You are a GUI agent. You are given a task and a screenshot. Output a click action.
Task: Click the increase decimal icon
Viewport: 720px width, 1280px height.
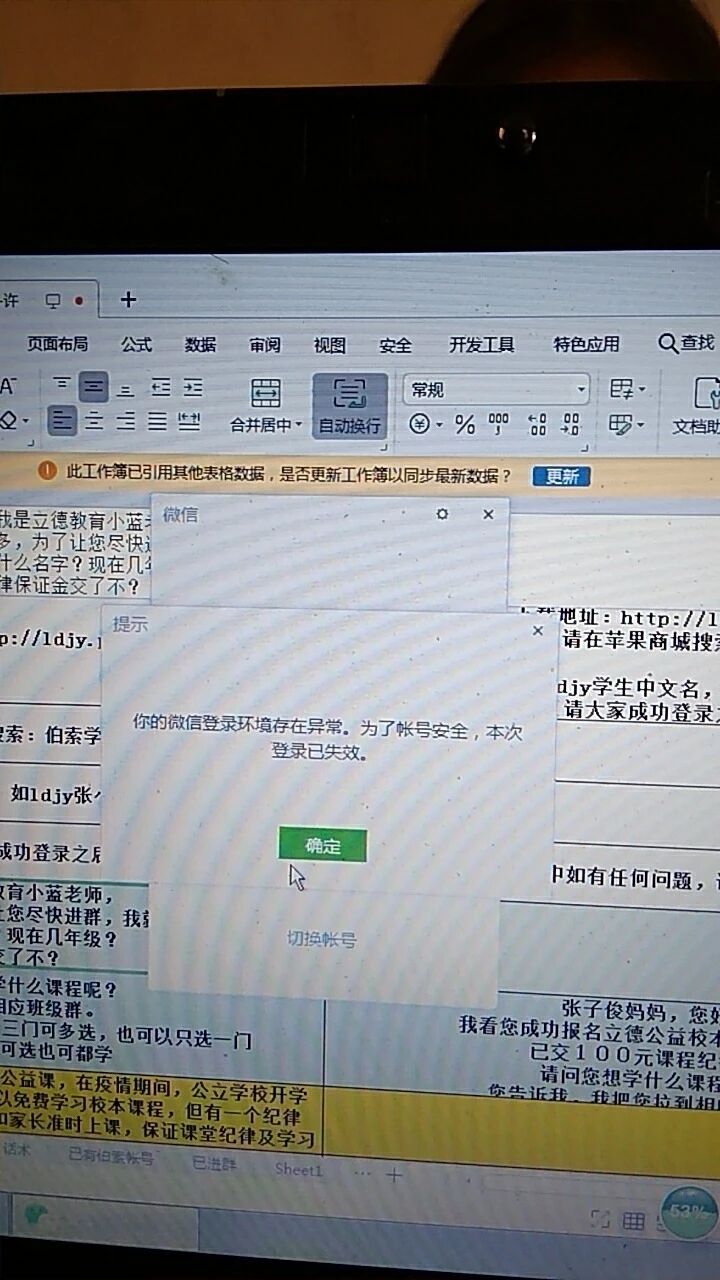click(537, 425)
